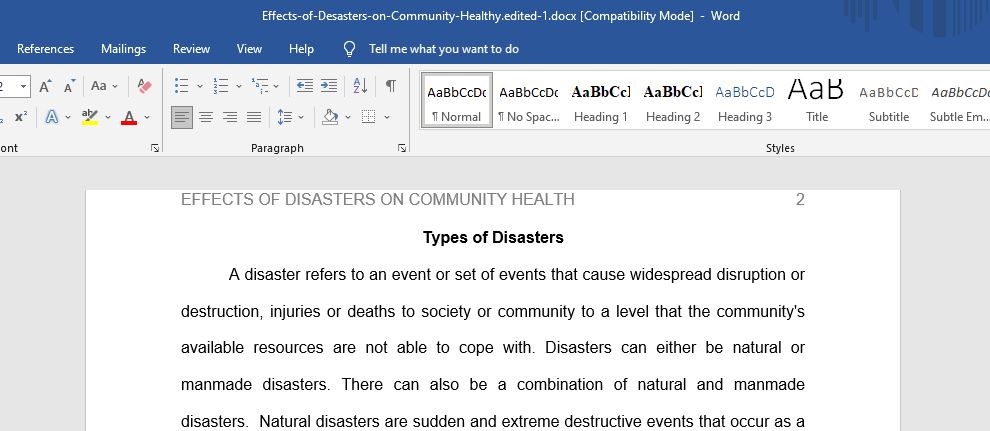Viewport: 990px width, 431px height.
Task: Switch to the Review tab
Action: coord(191,49)
